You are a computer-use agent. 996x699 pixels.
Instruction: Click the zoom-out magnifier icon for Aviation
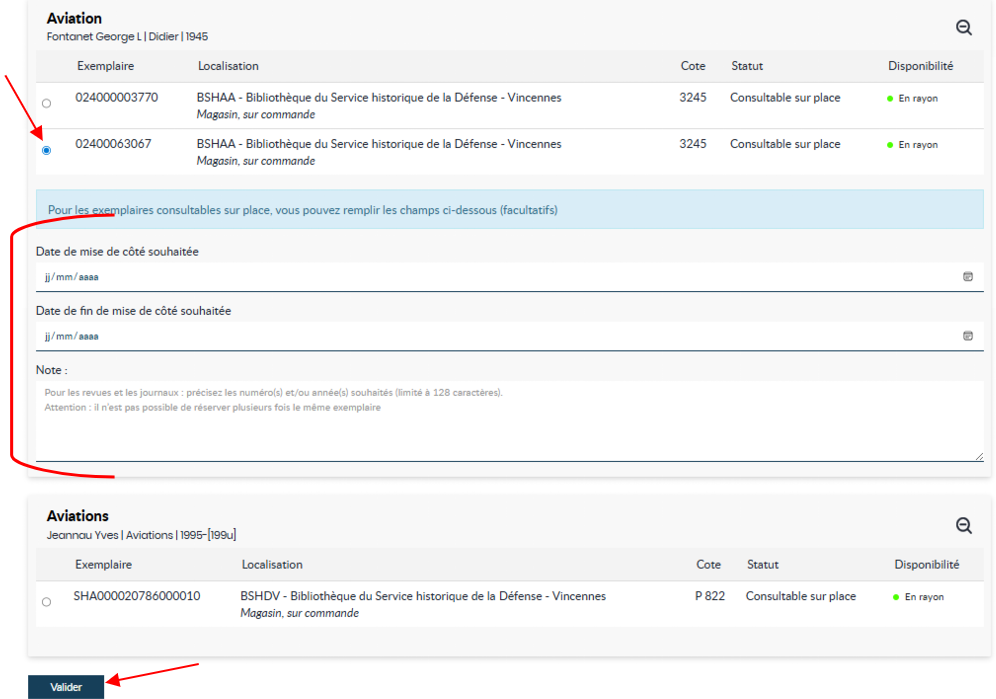pyautogui.click(x=964, y=27)
